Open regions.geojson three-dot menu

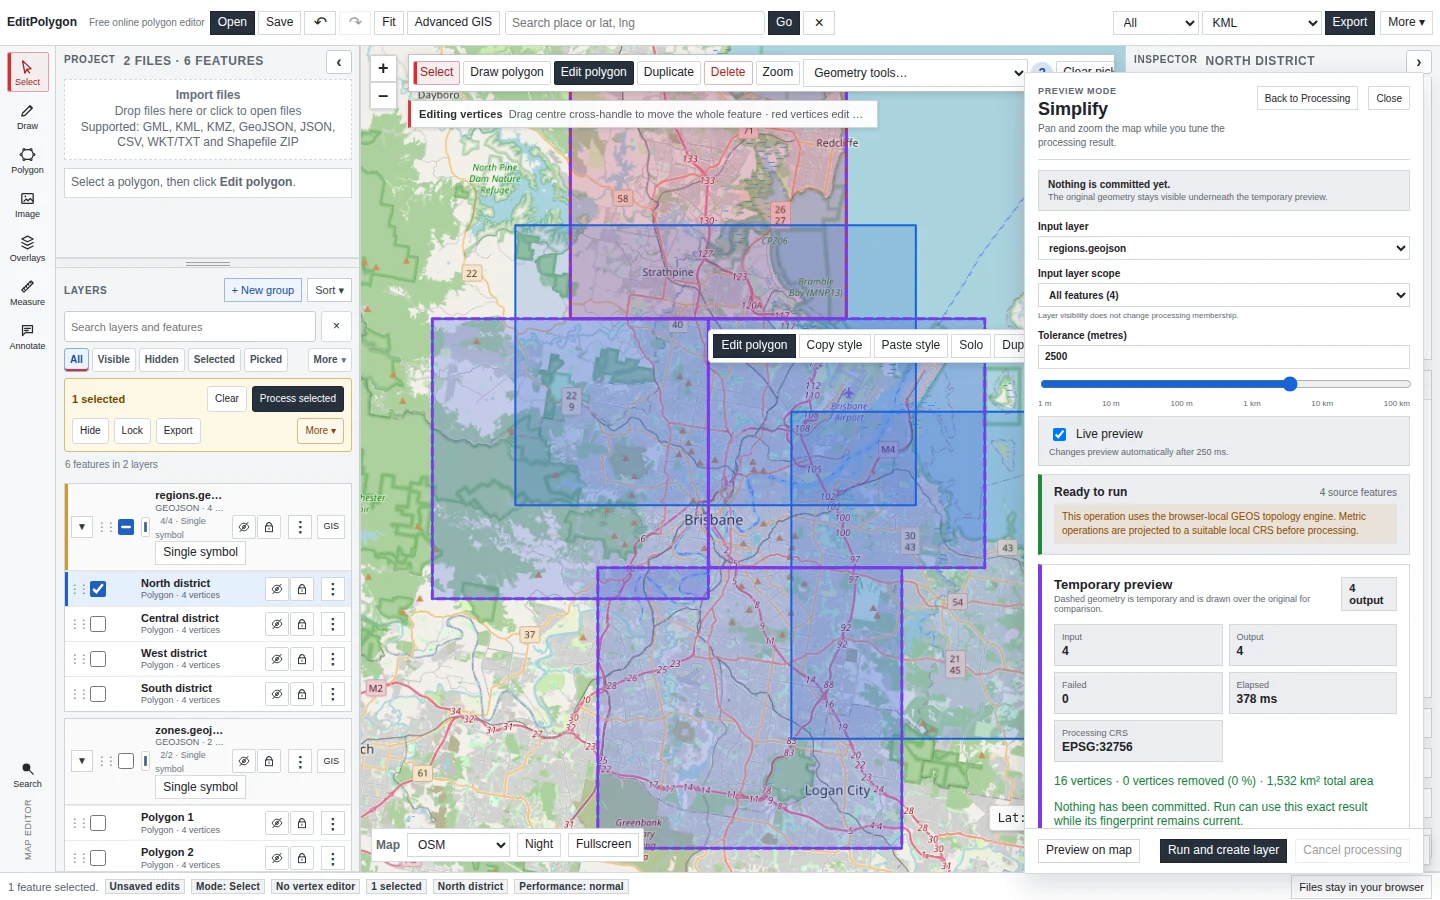[x=300, y=527]
